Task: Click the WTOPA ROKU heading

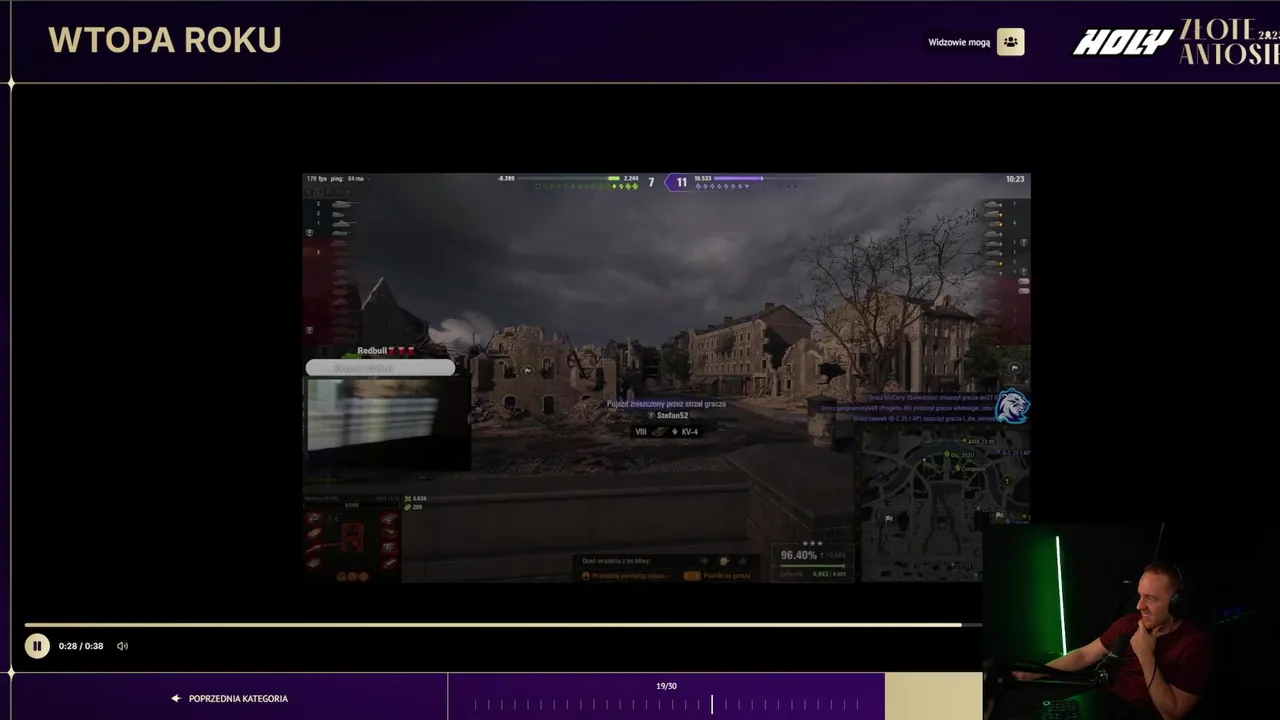Action: click(165, 40)
